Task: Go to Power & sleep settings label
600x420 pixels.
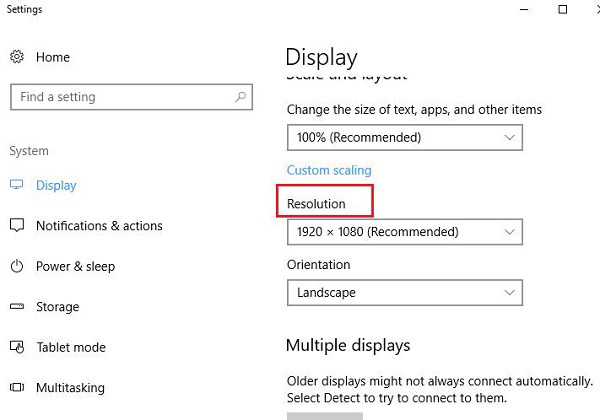Action: 75,267
